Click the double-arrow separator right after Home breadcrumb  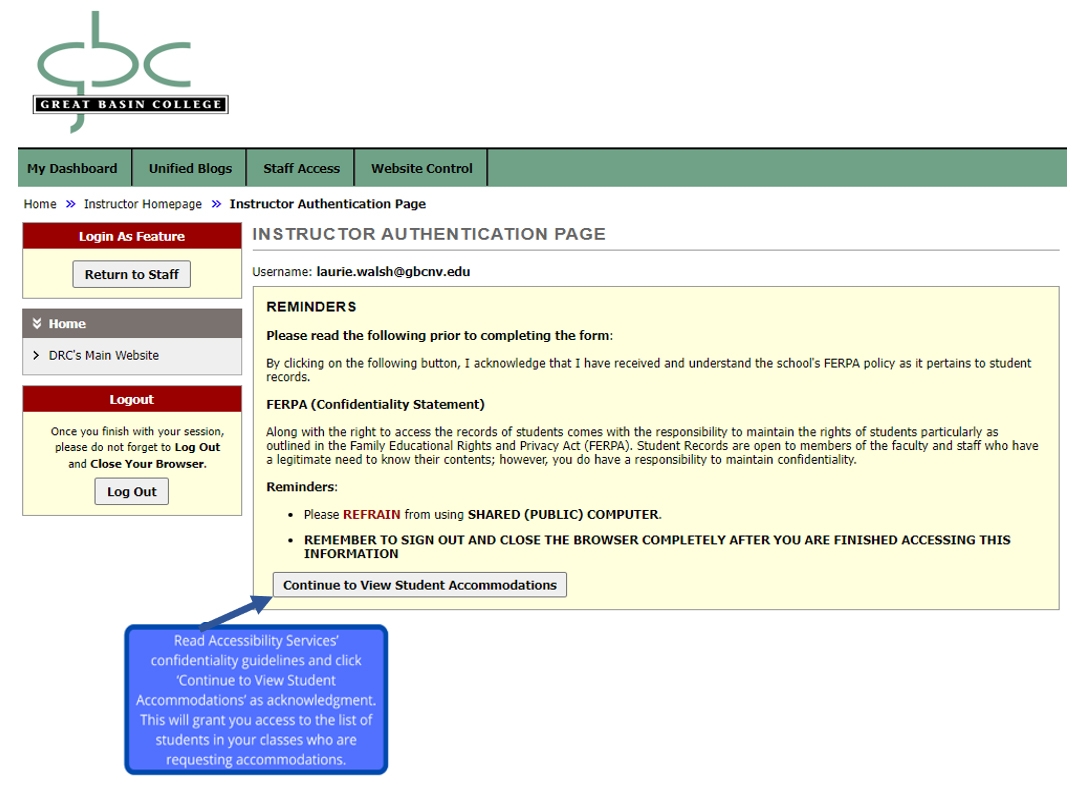[x=70, y=204]
